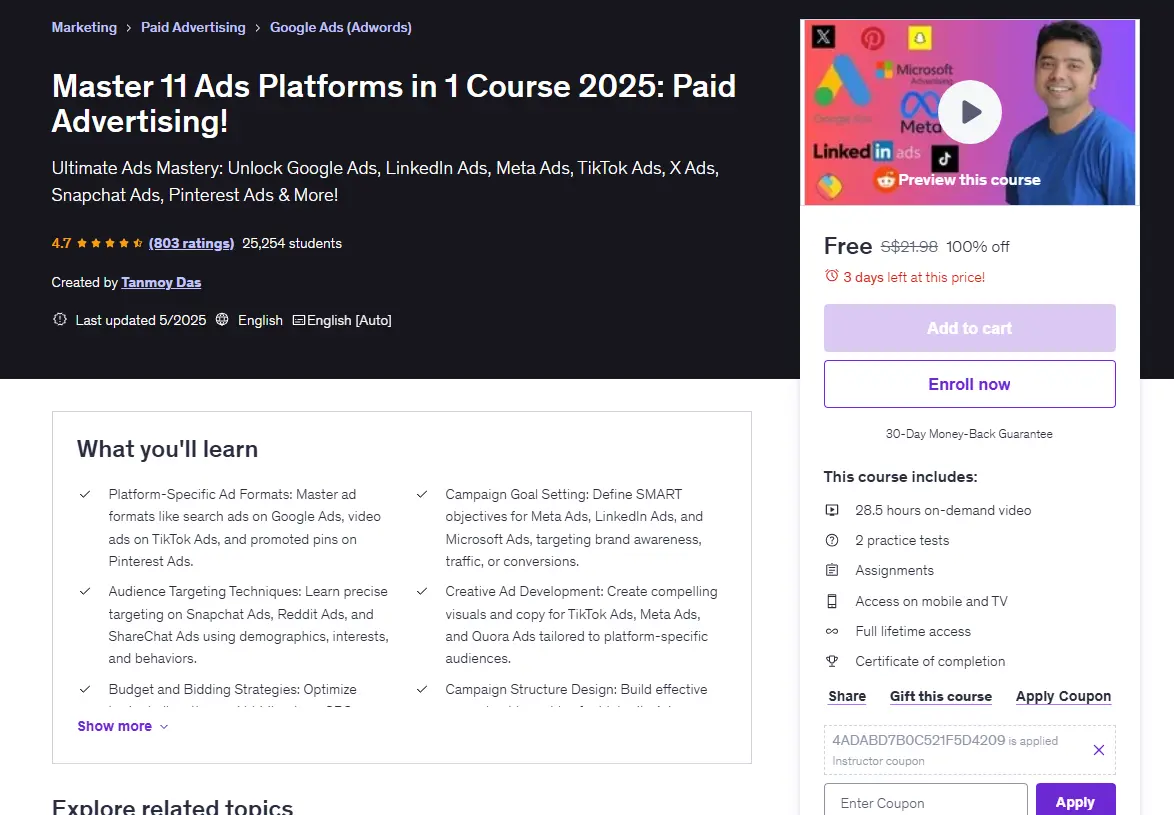Click the X logo in preview thumbnail

pos(824,36)
